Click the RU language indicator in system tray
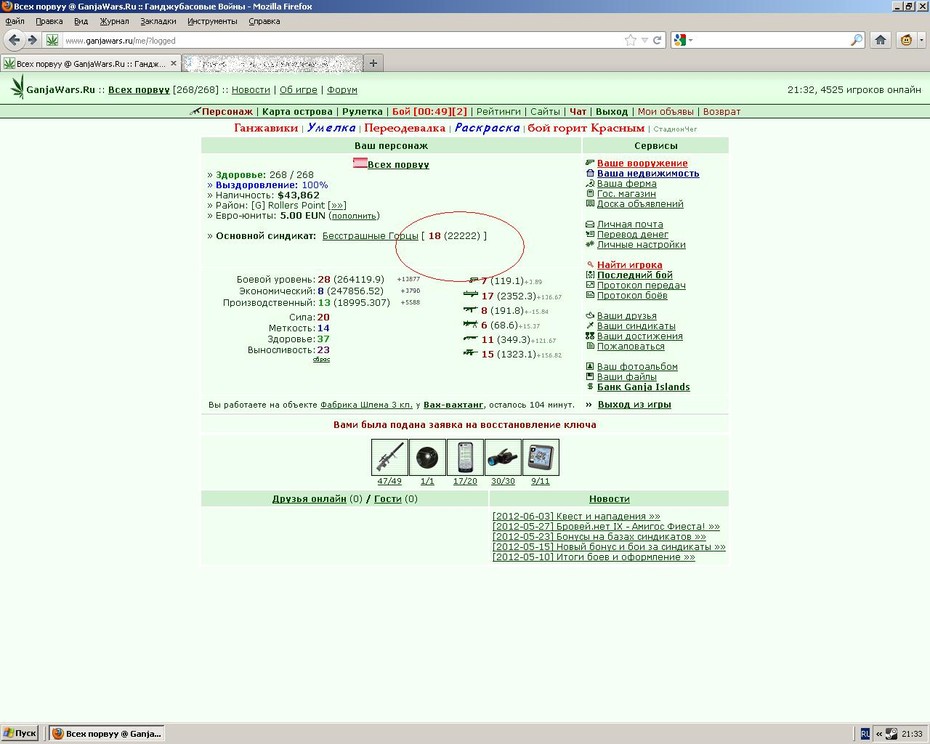 pyautogui.click(x=865, y=734)
